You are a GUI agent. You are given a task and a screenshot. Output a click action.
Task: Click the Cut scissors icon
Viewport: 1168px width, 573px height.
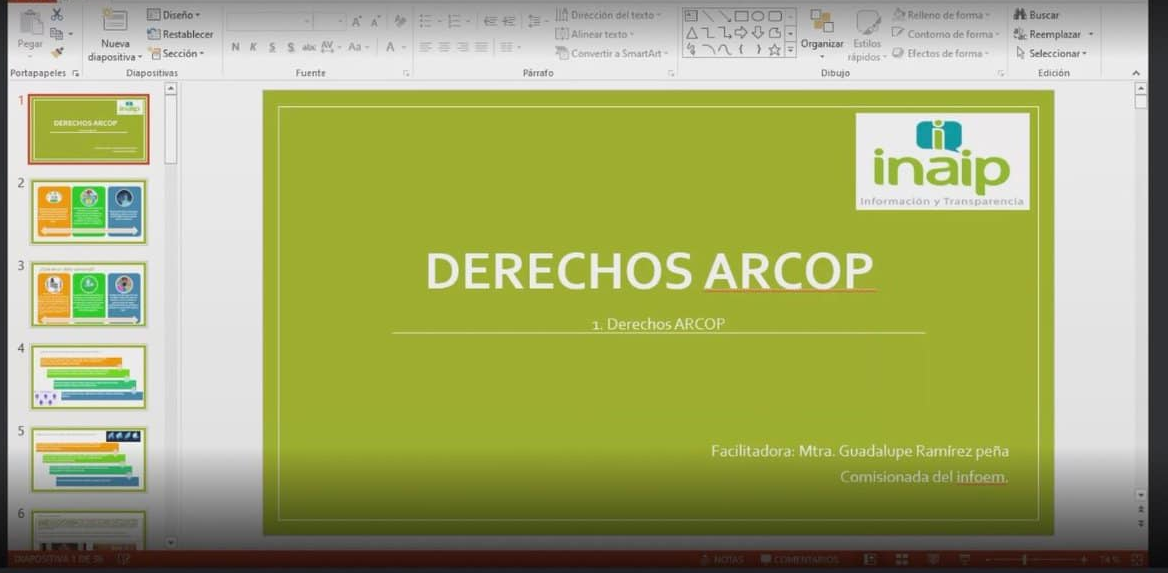click(57, 15)
